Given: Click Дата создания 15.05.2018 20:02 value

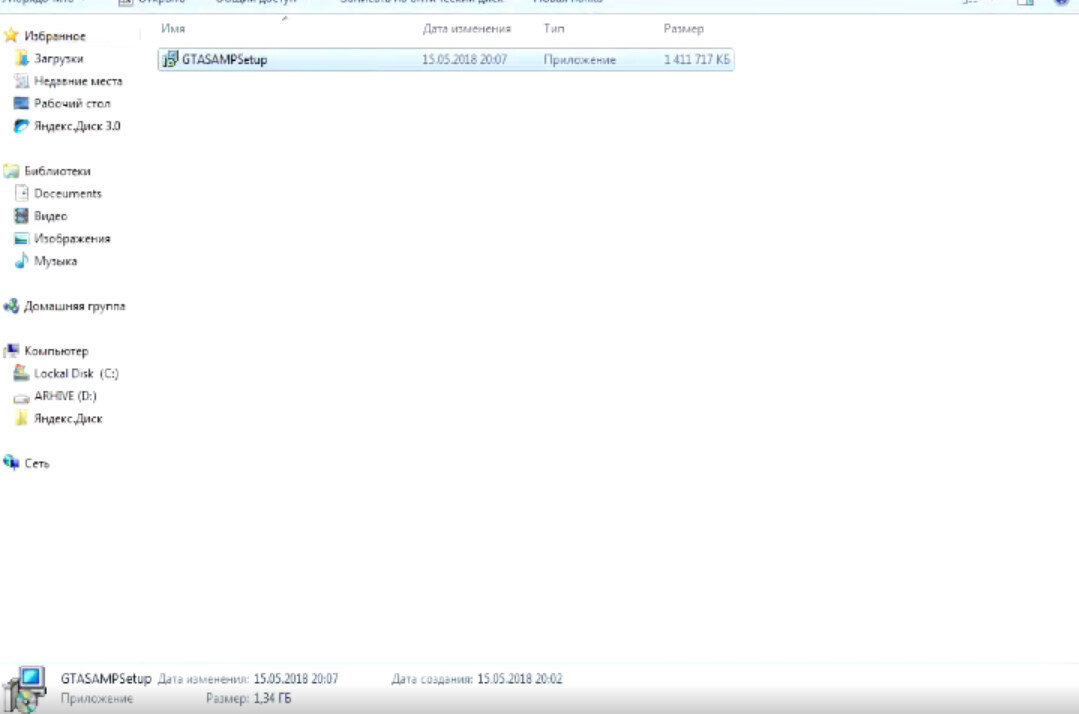Looking at the screenshot, I should [520, 679].
